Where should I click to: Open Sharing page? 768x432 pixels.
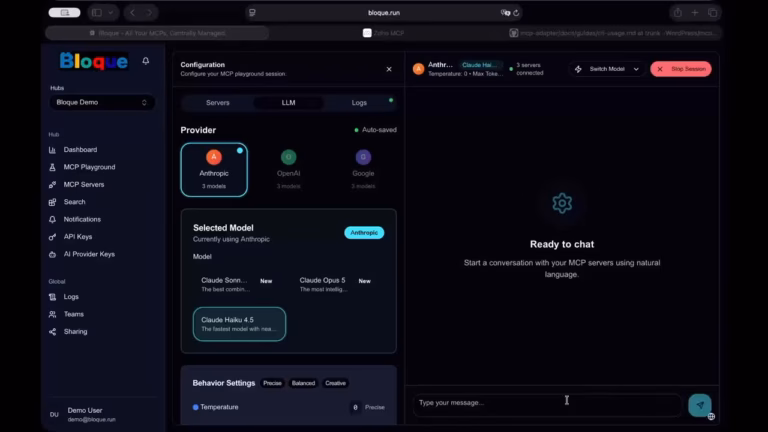tap(75, 332)
